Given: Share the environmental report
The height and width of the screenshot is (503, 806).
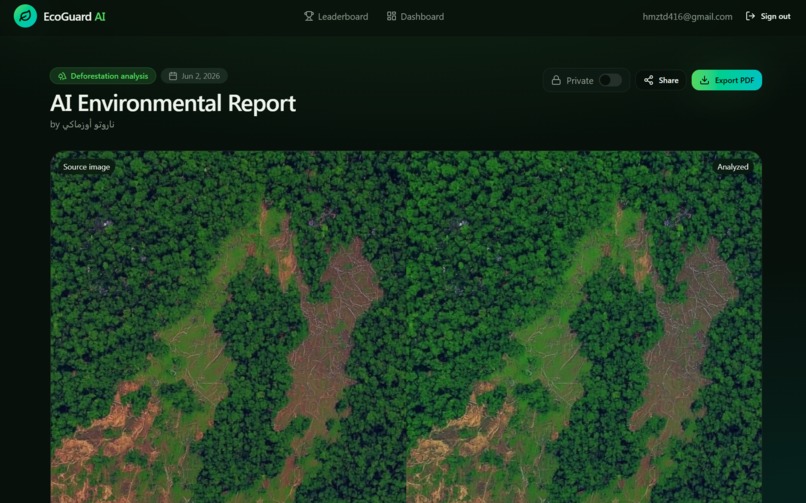Looking at the screenshot, I should click(661, 80).
